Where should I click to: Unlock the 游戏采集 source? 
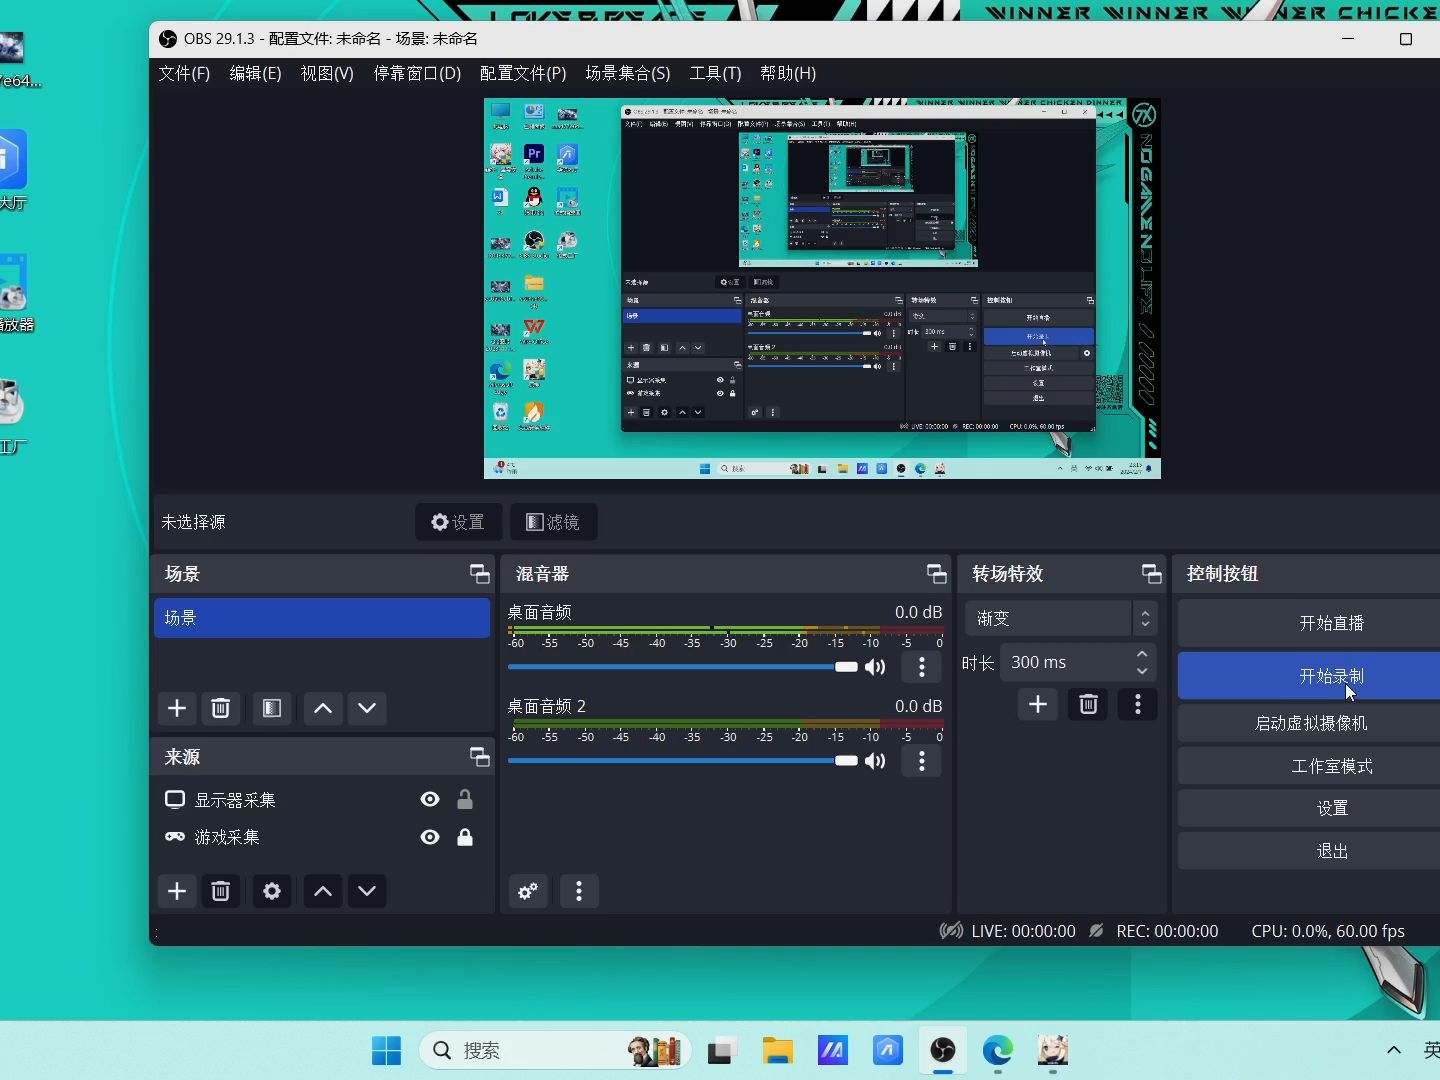(x=465, y=837)
